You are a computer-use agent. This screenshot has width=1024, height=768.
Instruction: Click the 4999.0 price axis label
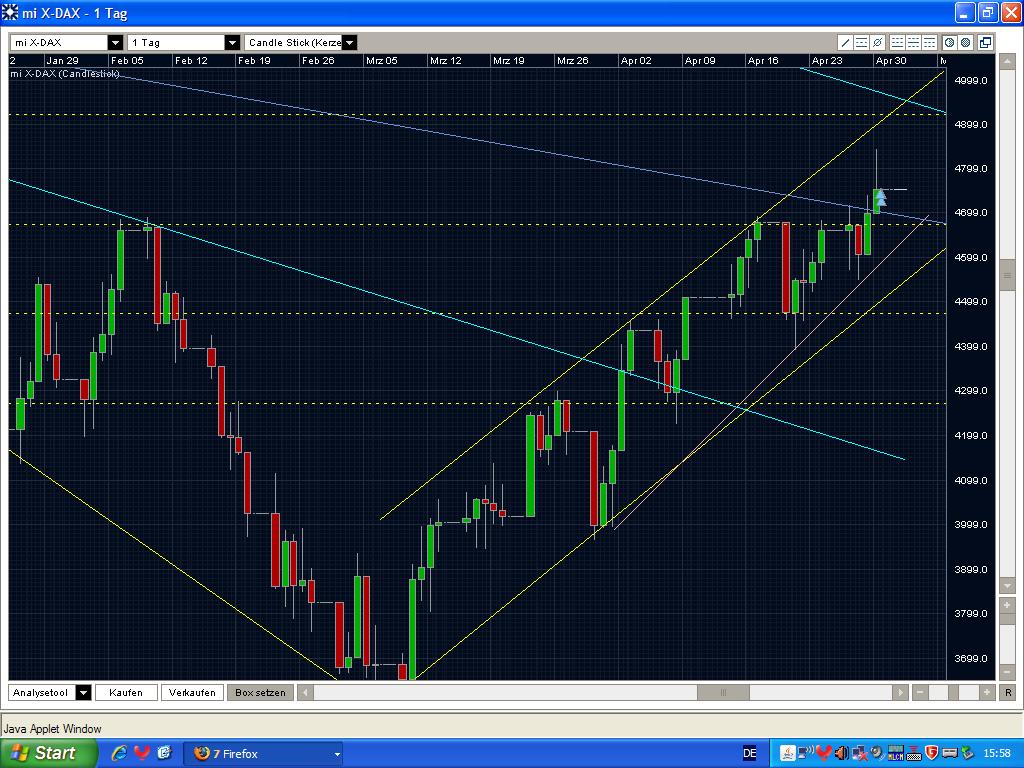pyautogui.click(x=971, y=80)
